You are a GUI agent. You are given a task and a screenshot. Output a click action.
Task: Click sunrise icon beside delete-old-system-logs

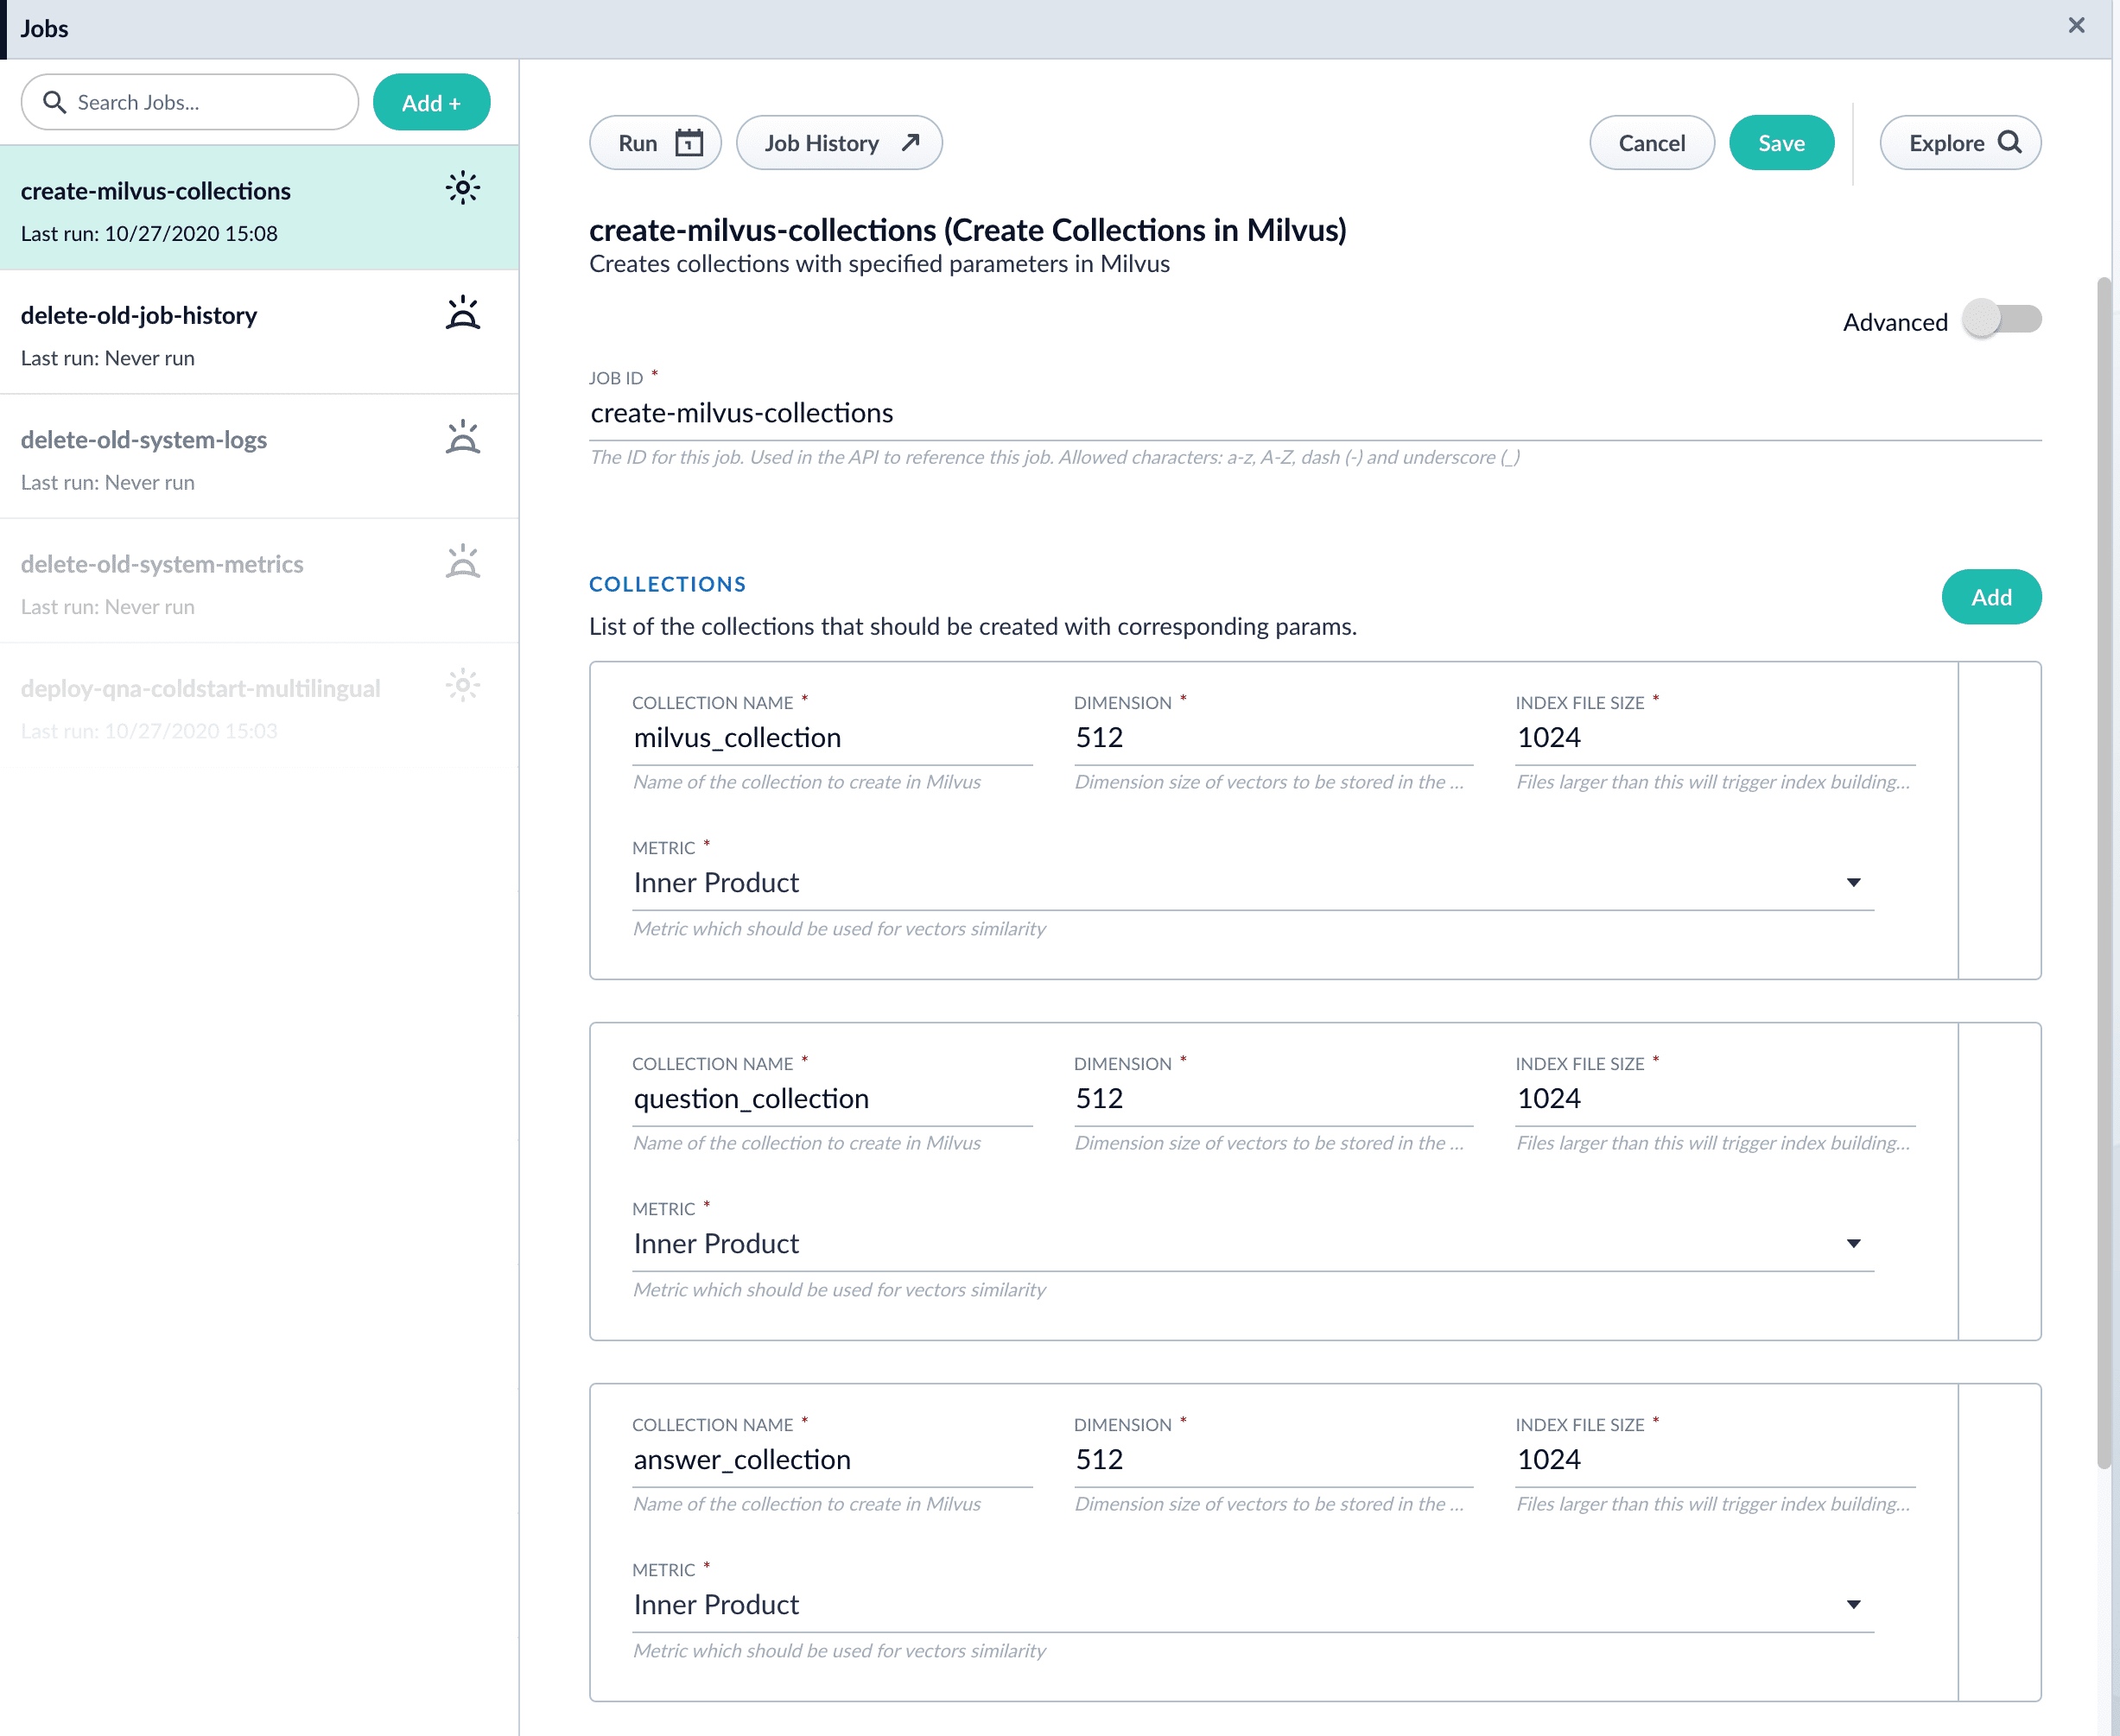(x=462, y=437)
